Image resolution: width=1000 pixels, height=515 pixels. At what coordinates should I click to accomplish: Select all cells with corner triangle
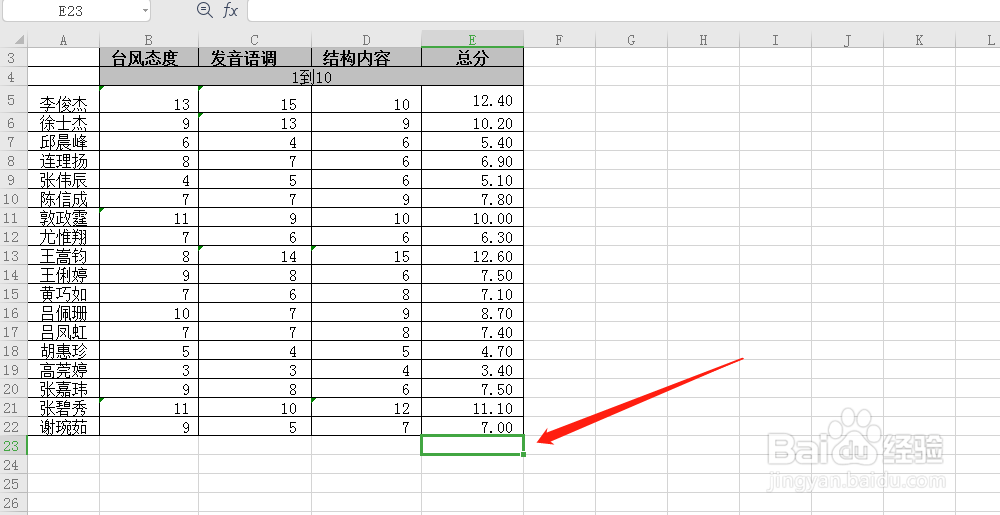coord(19,40)
